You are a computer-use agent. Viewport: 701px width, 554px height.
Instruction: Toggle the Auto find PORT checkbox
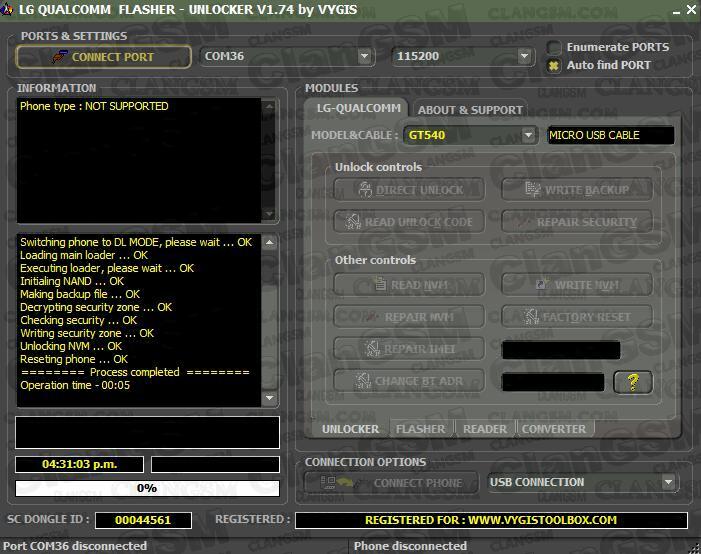pyautogui.click(x=553, y=65)
